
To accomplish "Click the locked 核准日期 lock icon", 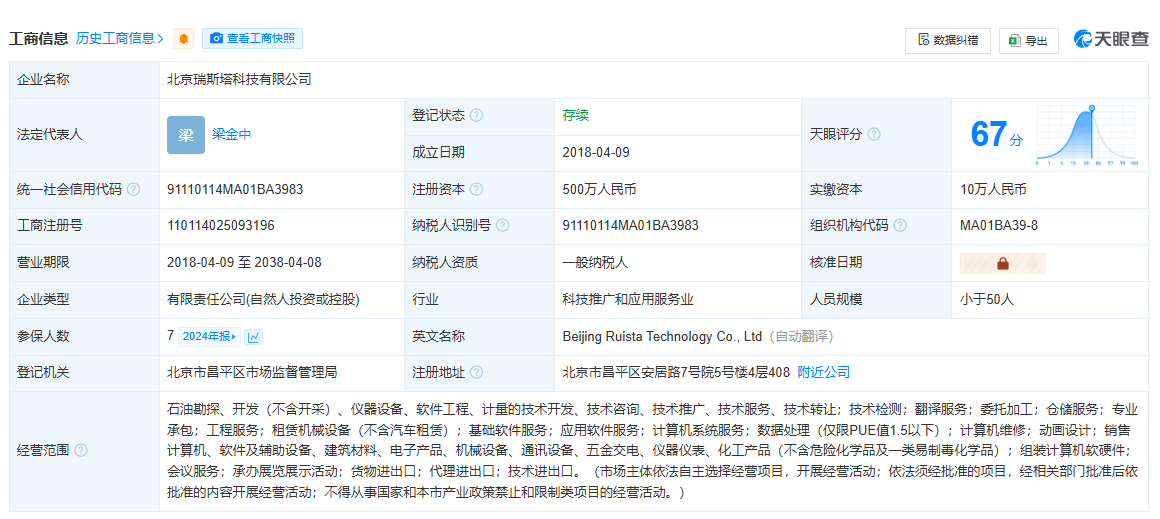I will [x=1003, y=263].
